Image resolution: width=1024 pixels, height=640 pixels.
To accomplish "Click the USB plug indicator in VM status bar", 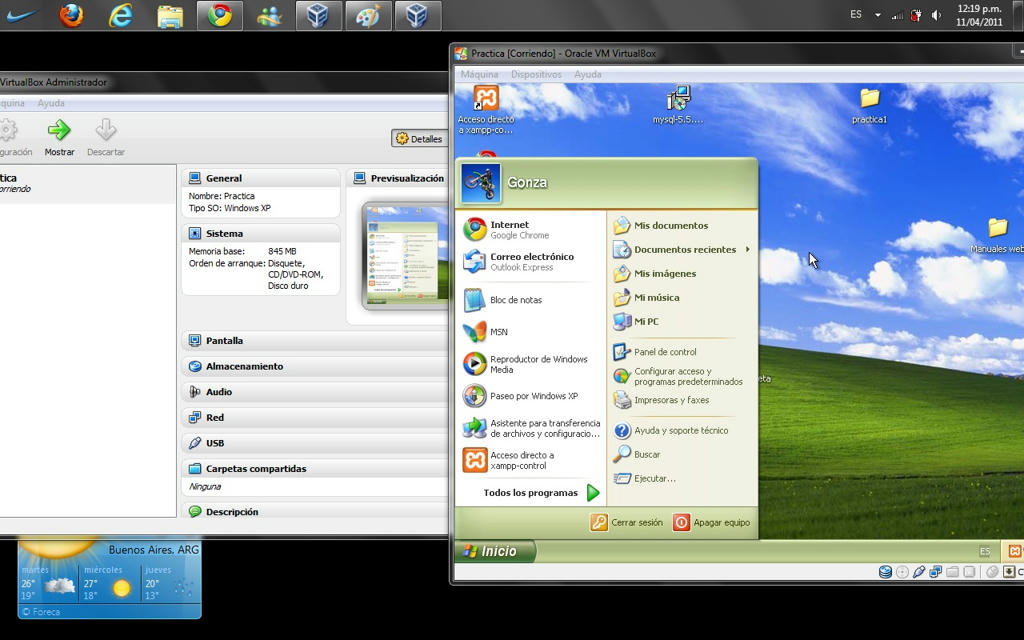I will [x=919, y=572].
